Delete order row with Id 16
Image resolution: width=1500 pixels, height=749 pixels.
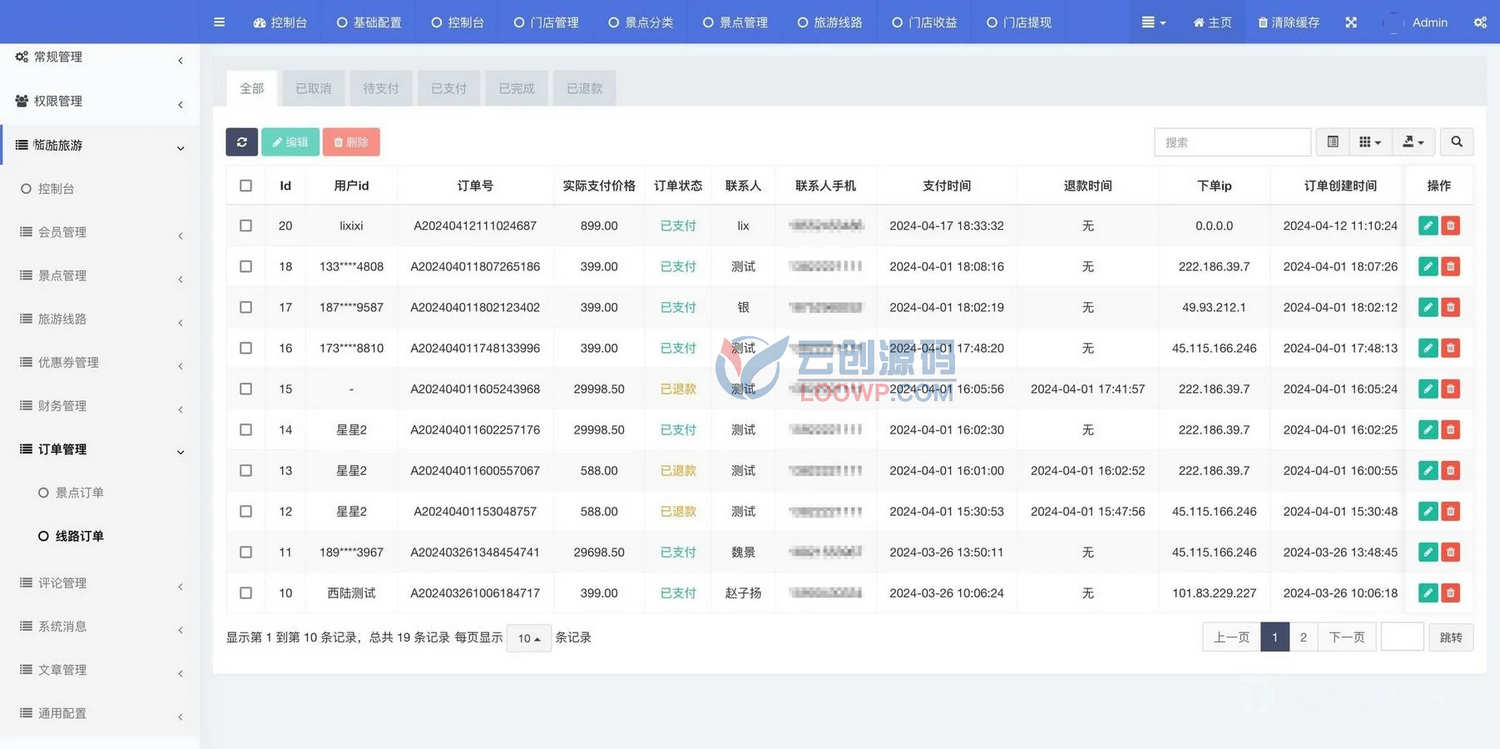pos(1451,348)
